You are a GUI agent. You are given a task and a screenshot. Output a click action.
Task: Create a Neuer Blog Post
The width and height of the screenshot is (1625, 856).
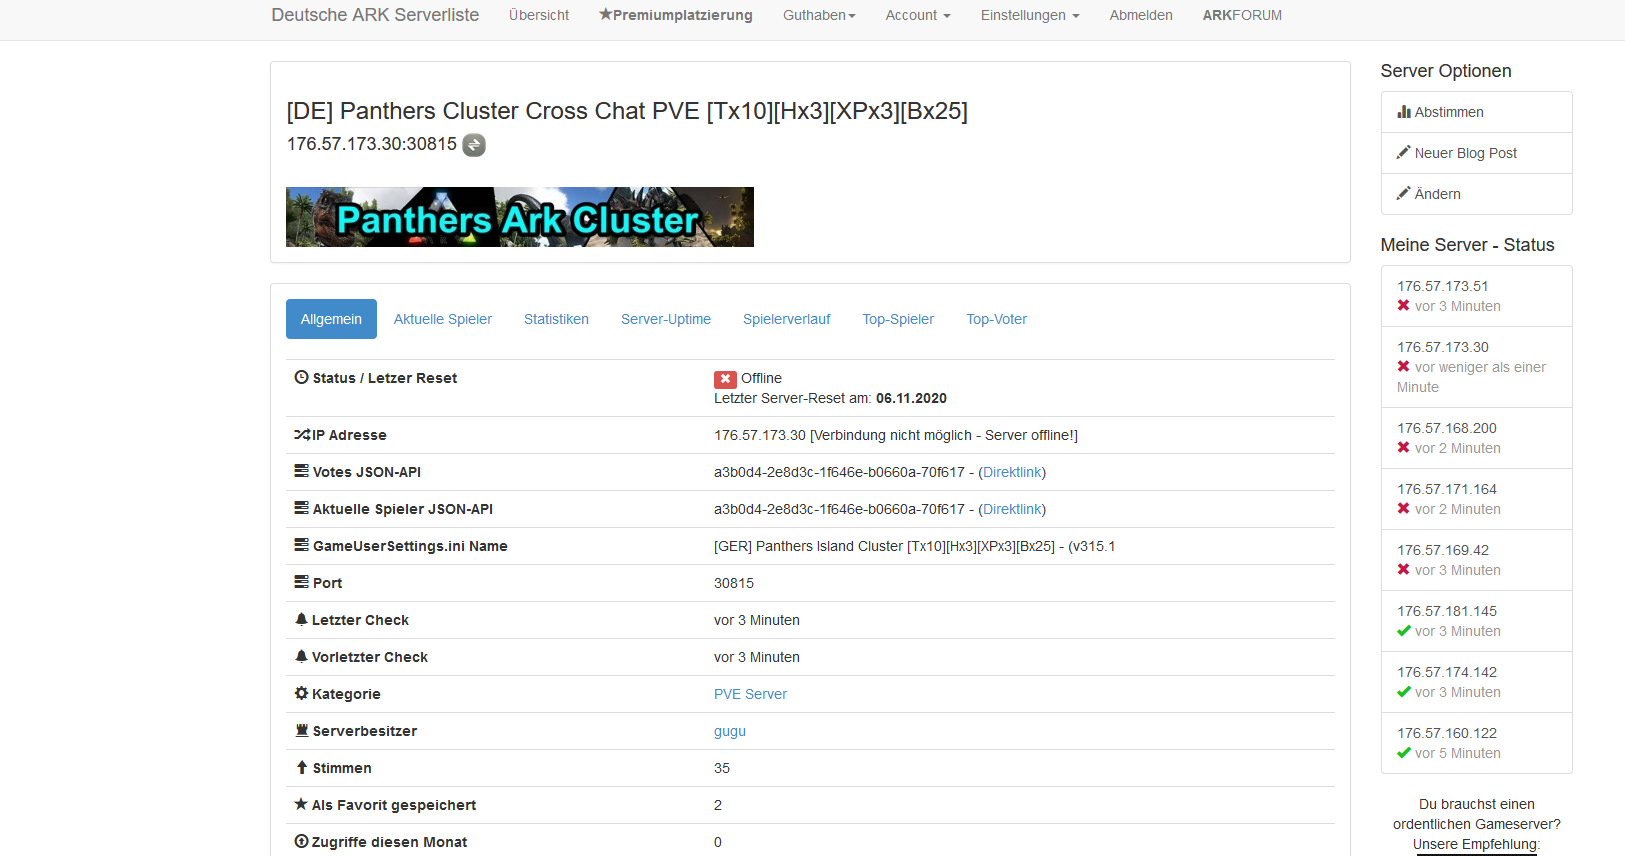tap(1477, 153)
